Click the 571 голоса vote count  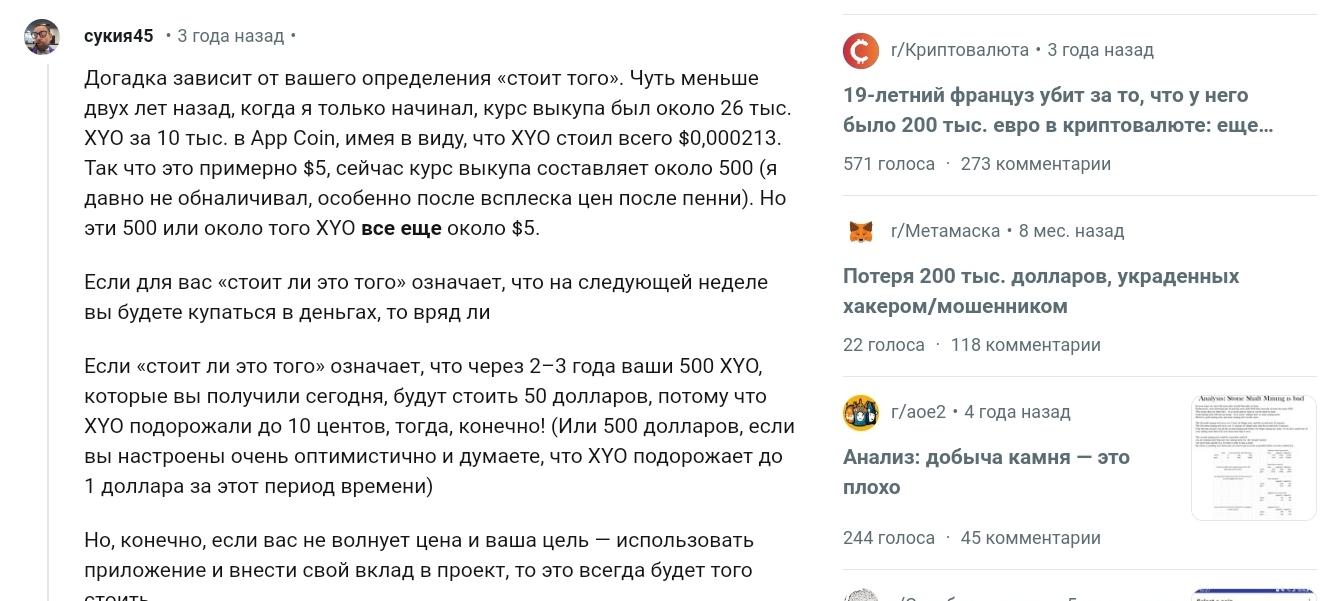889,164
